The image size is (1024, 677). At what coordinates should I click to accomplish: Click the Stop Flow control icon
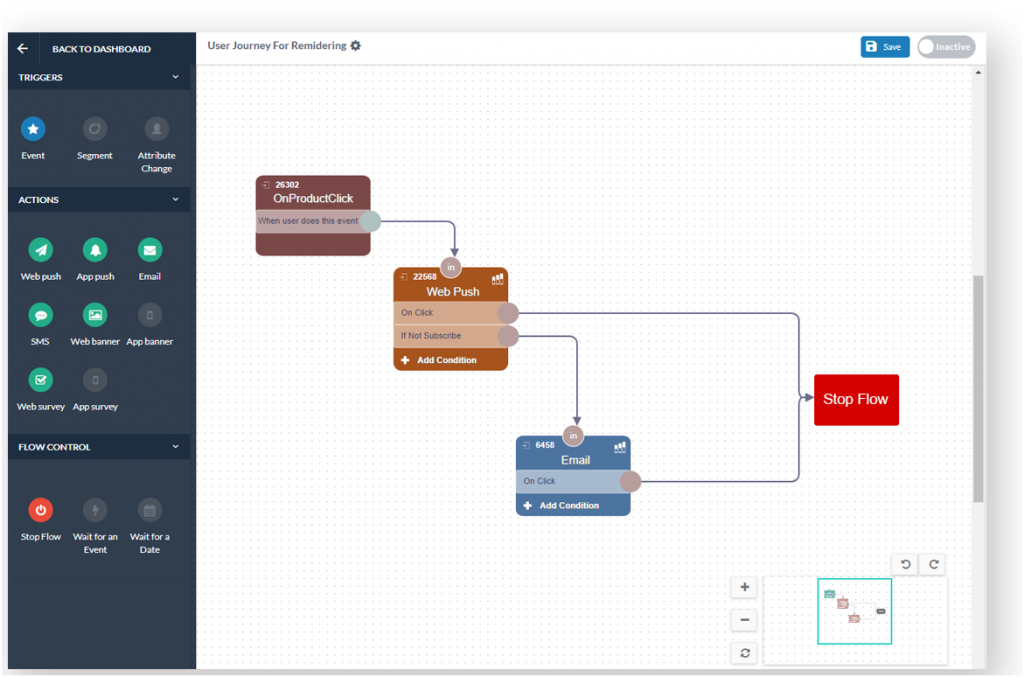click(x=40, y=510)
